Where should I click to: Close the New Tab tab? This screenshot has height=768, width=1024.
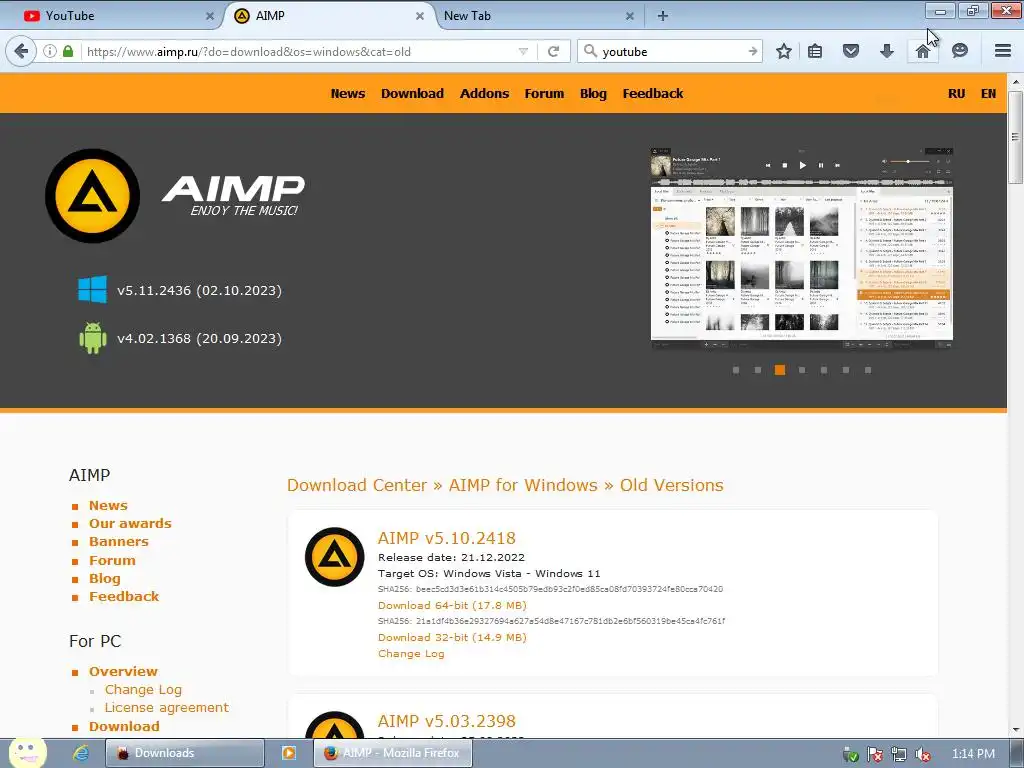(x=630, y=16)
